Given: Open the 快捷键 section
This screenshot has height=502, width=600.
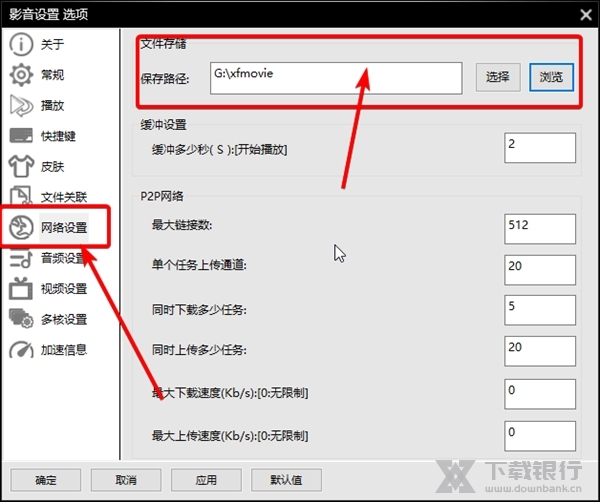Looking at the screenshot, I should 58,136.
